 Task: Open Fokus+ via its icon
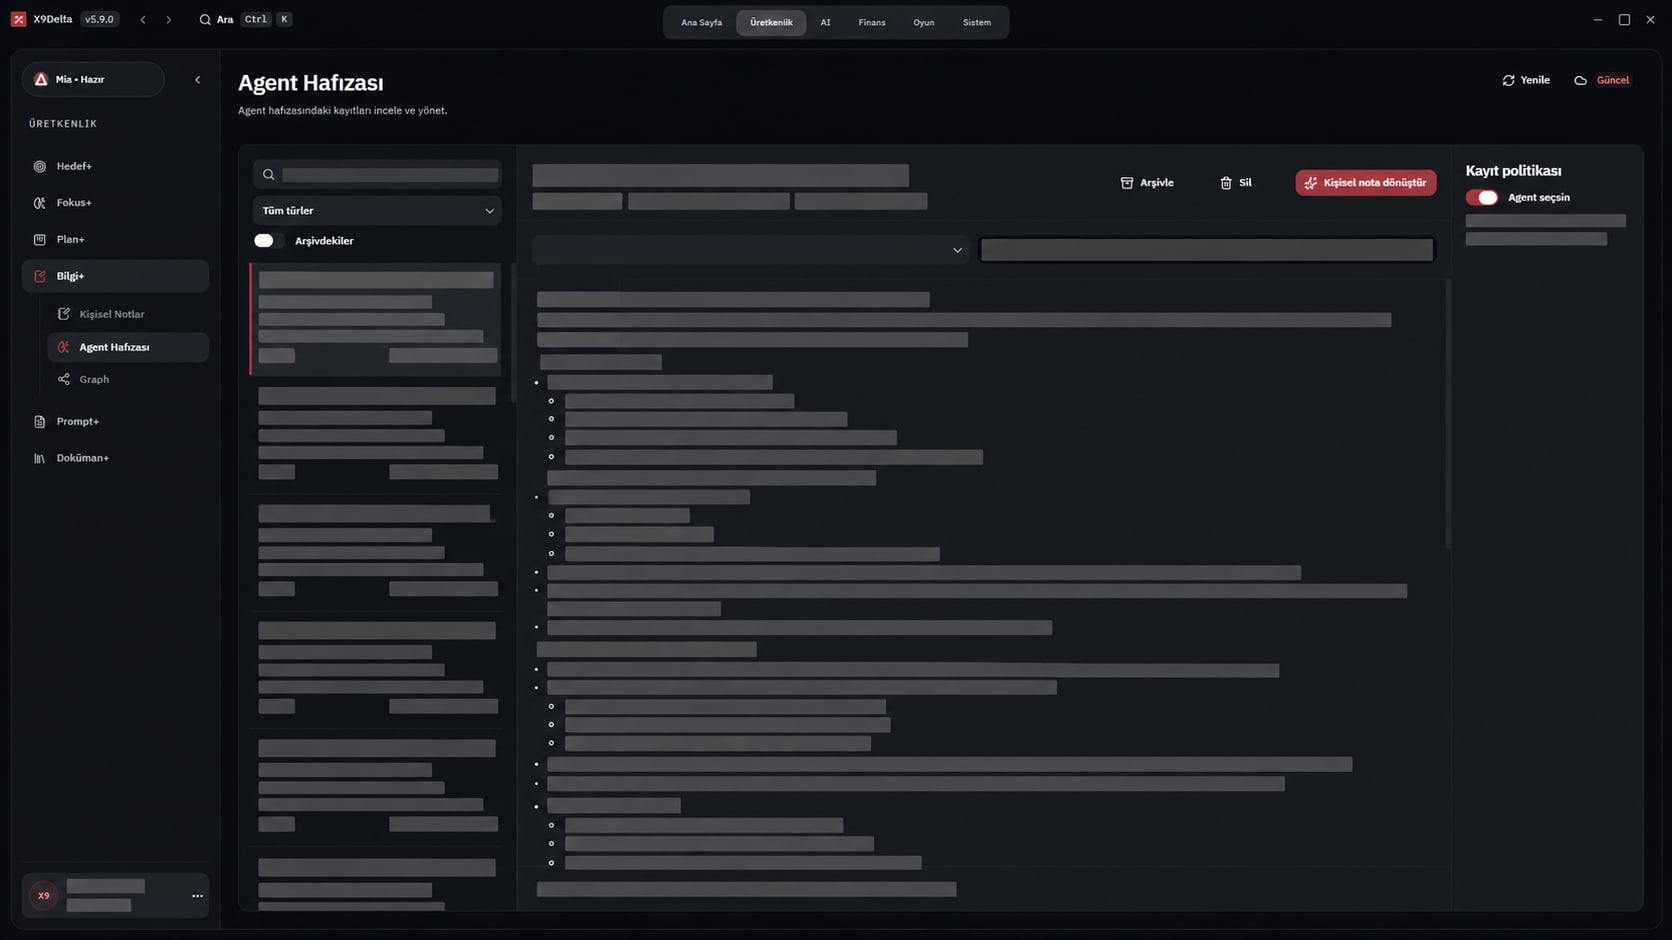point(40,203)
